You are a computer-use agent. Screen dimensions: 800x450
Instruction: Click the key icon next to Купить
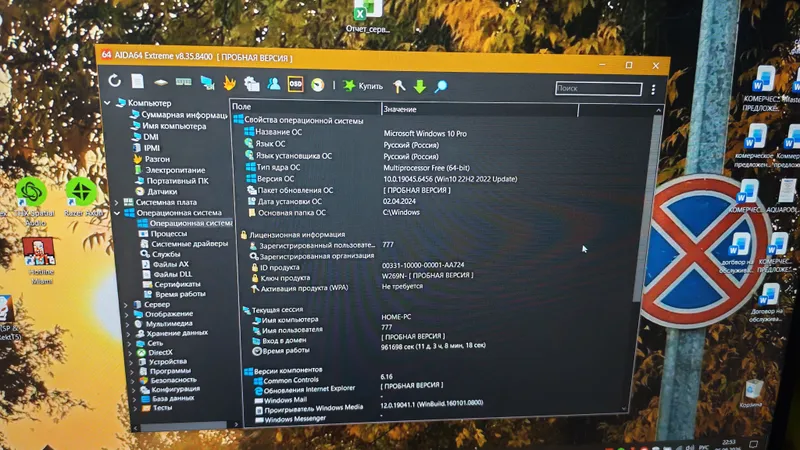(x=399, y=86)
